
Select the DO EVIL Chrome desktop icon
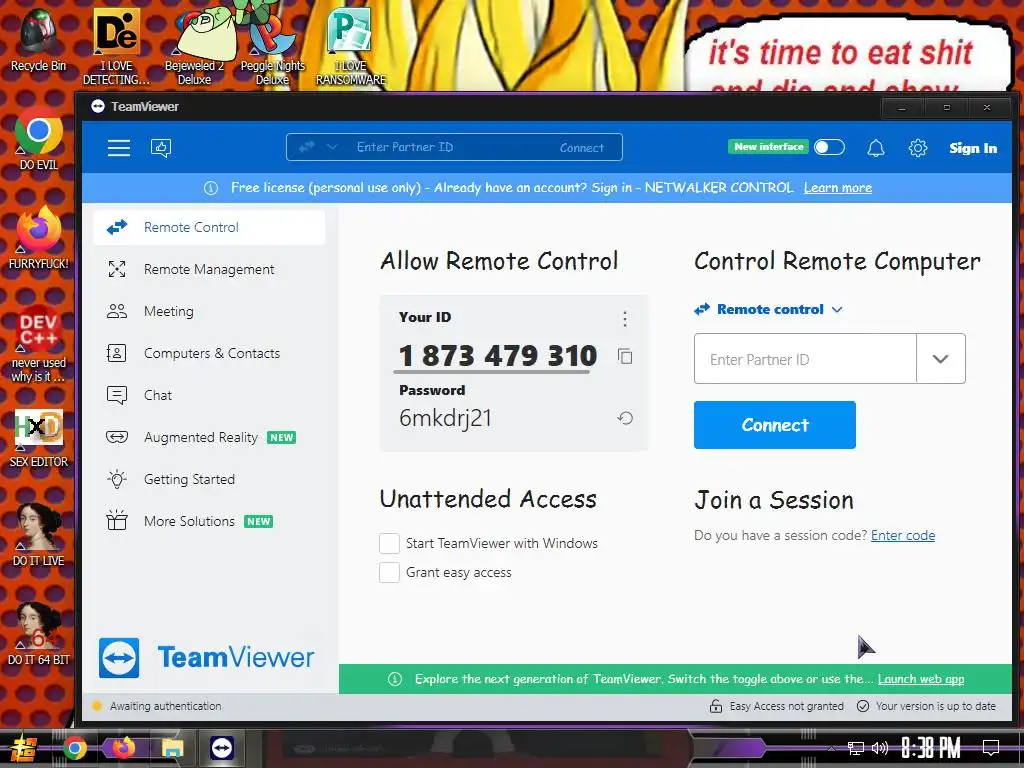point(38,139)
